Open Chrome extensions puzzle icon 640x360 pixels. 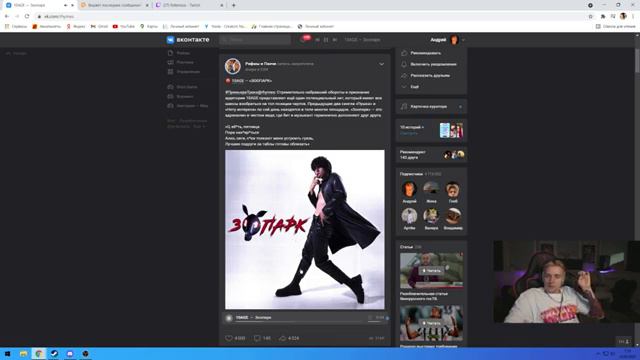tap(603, 16)
